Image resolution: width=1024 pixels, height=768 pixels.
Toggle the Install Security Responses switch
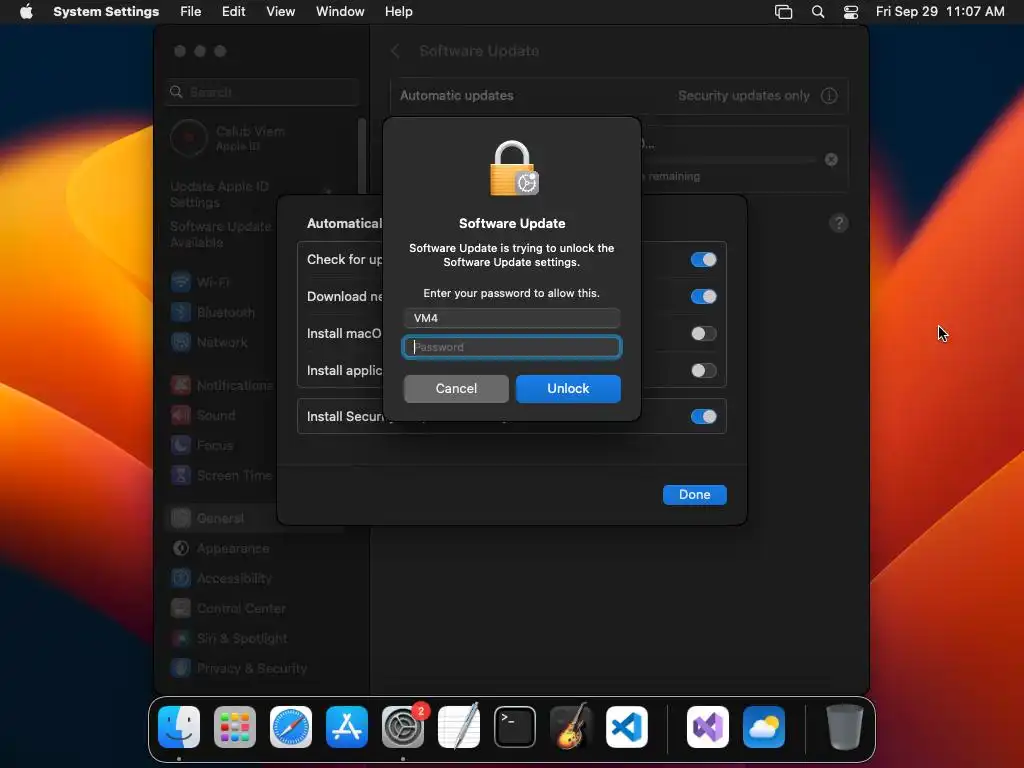click(x=703, y=417)
